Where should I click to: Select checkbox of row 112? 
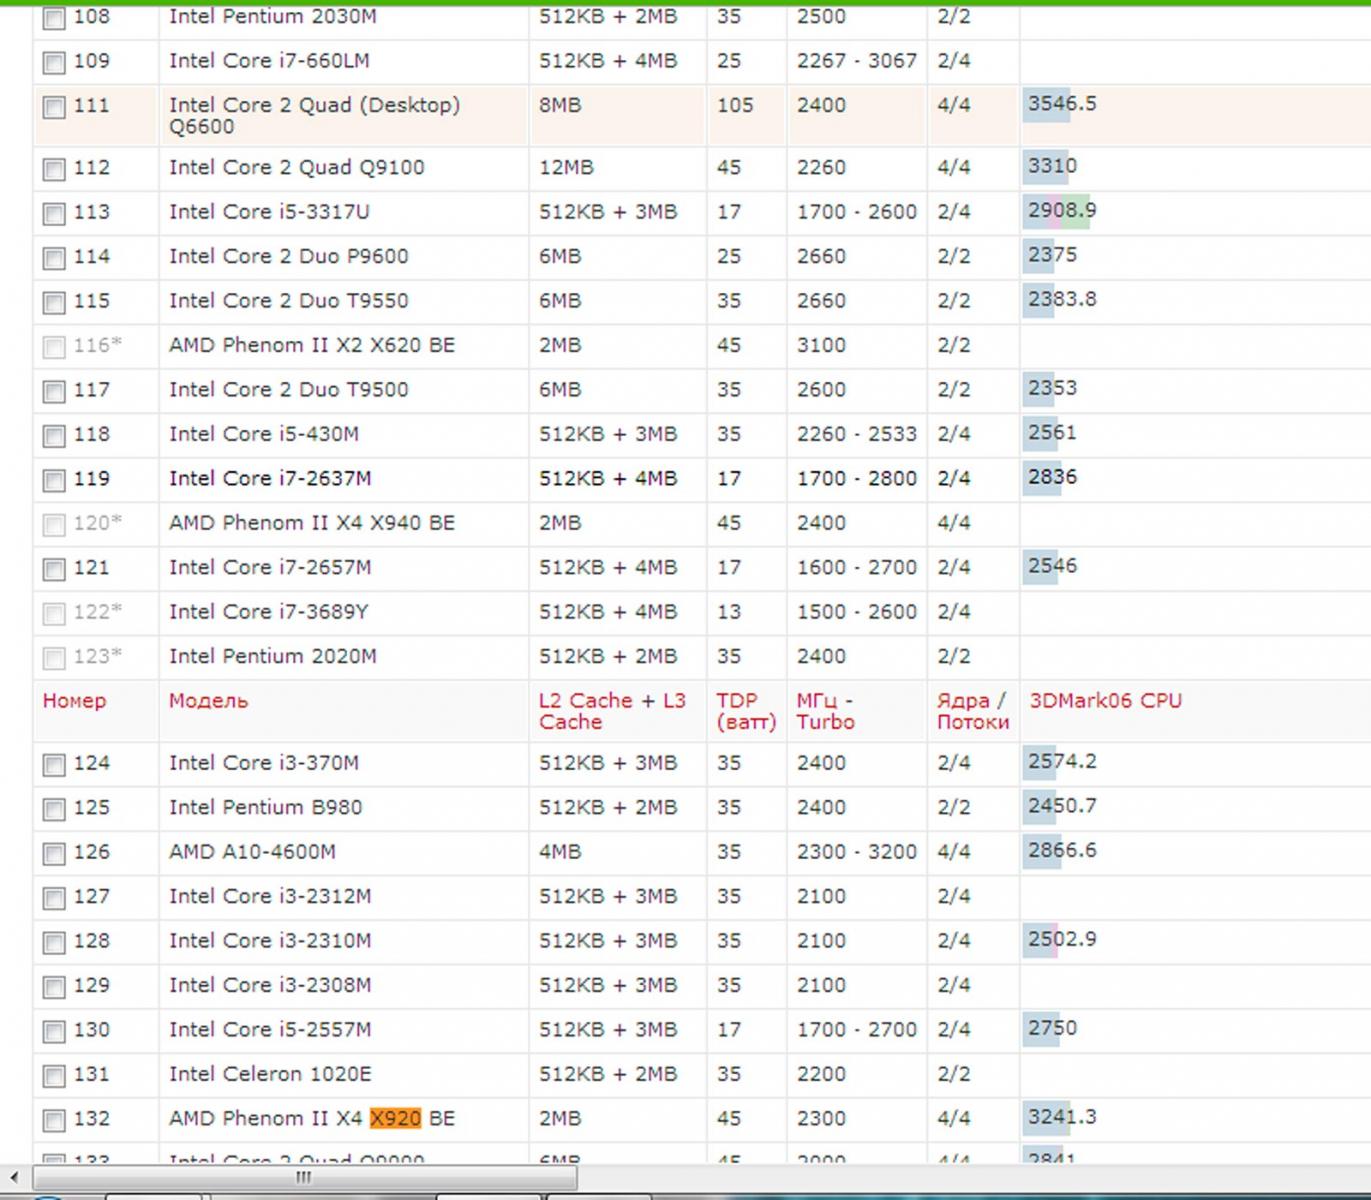click(54, 169)
